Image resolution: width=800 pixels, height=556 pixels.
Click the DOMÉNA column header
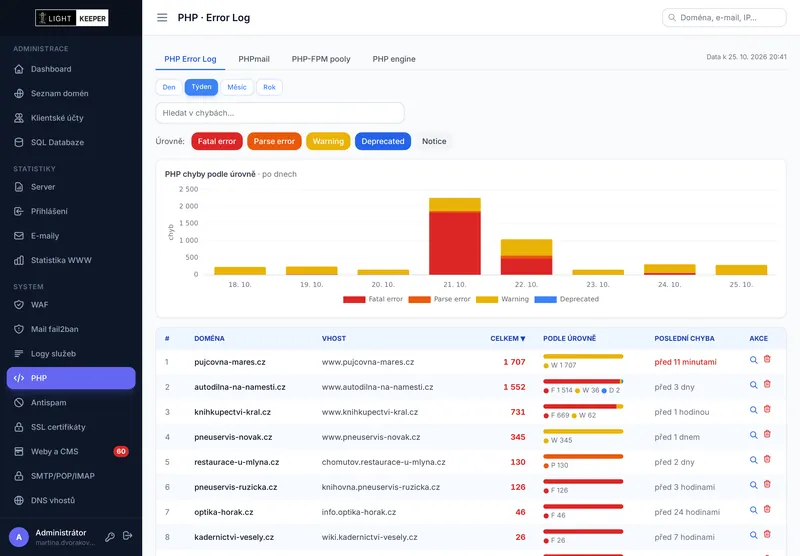209,339
